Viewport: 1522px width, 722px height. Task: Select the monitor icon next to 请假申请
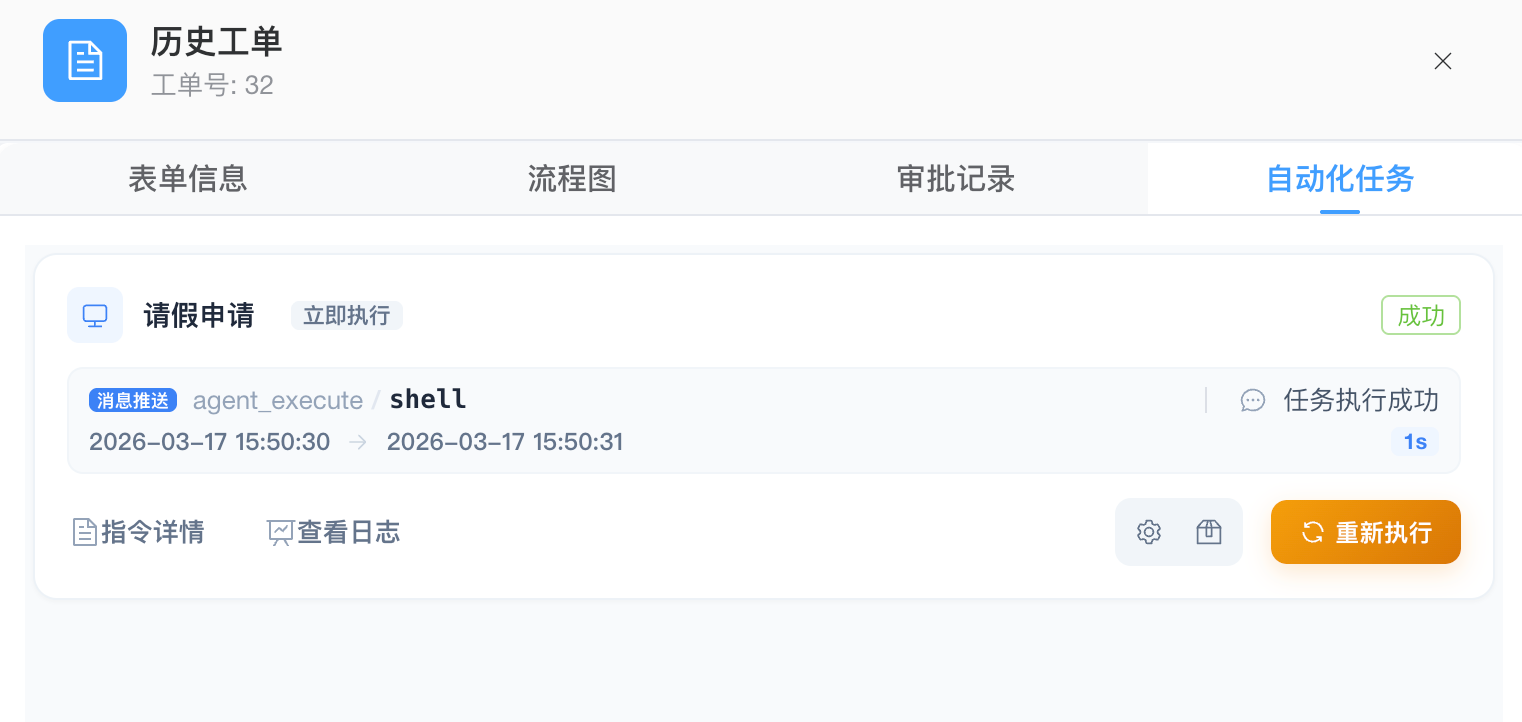point(95,314)
